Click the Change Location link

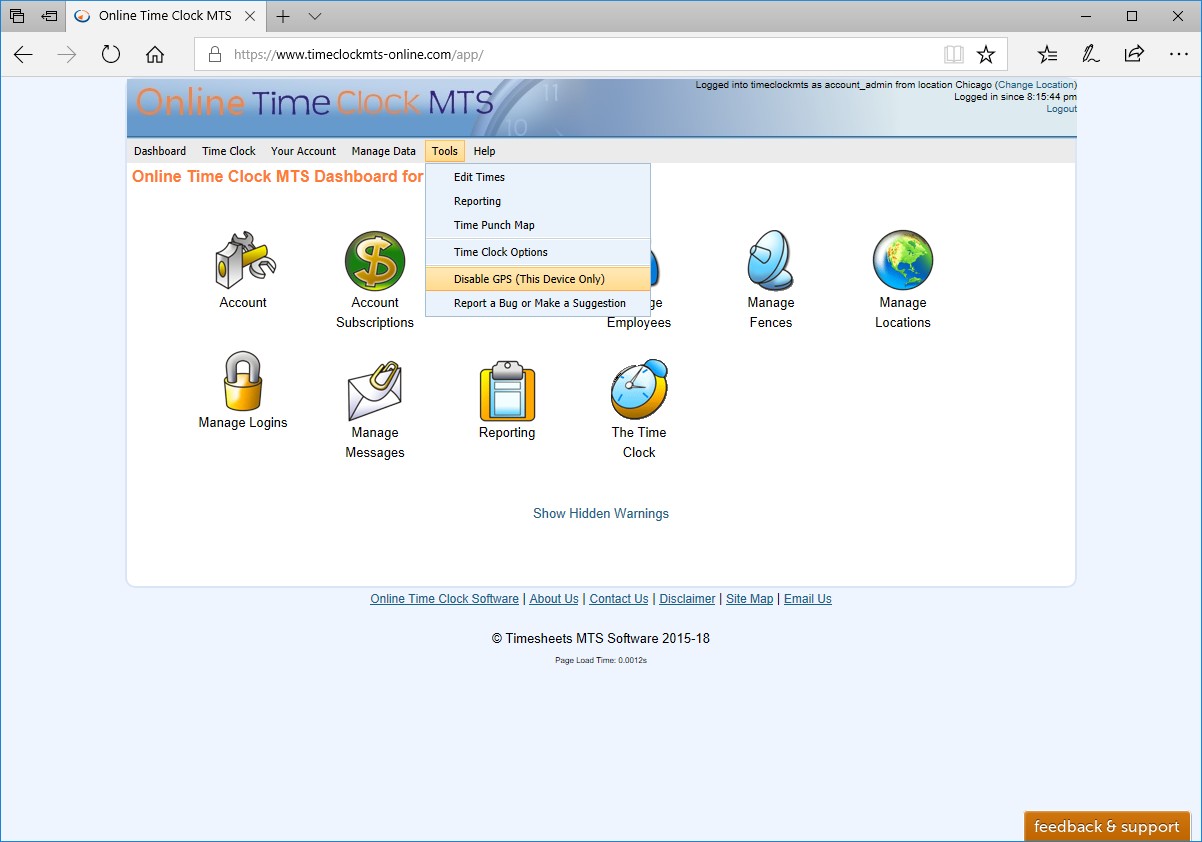point(1036,85)
